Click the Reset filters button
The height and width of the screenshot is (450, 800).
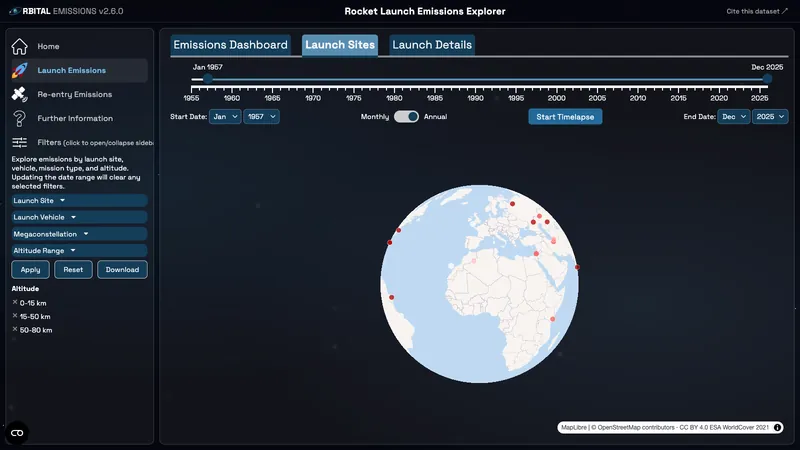(73, 269)
